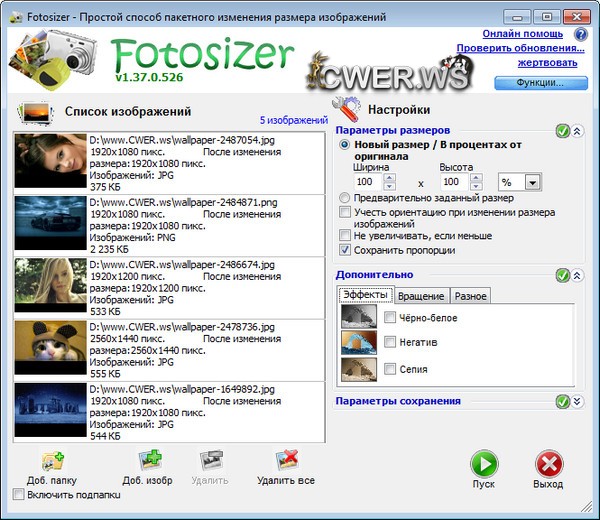Click green checkmark icon beside Параметры размеров
The image size is (600, 520).
[563, 131]
